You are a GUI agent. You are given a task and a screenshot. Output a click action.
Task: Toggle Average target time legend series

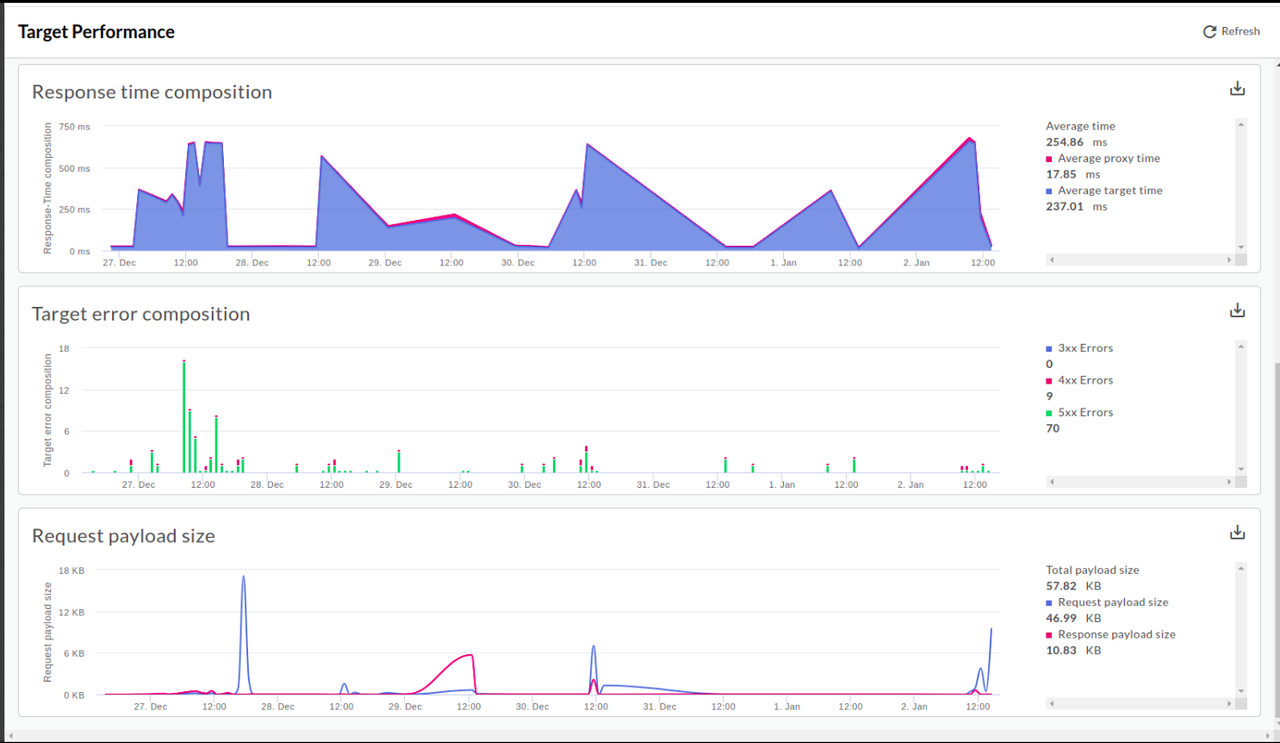(1104, 190)
